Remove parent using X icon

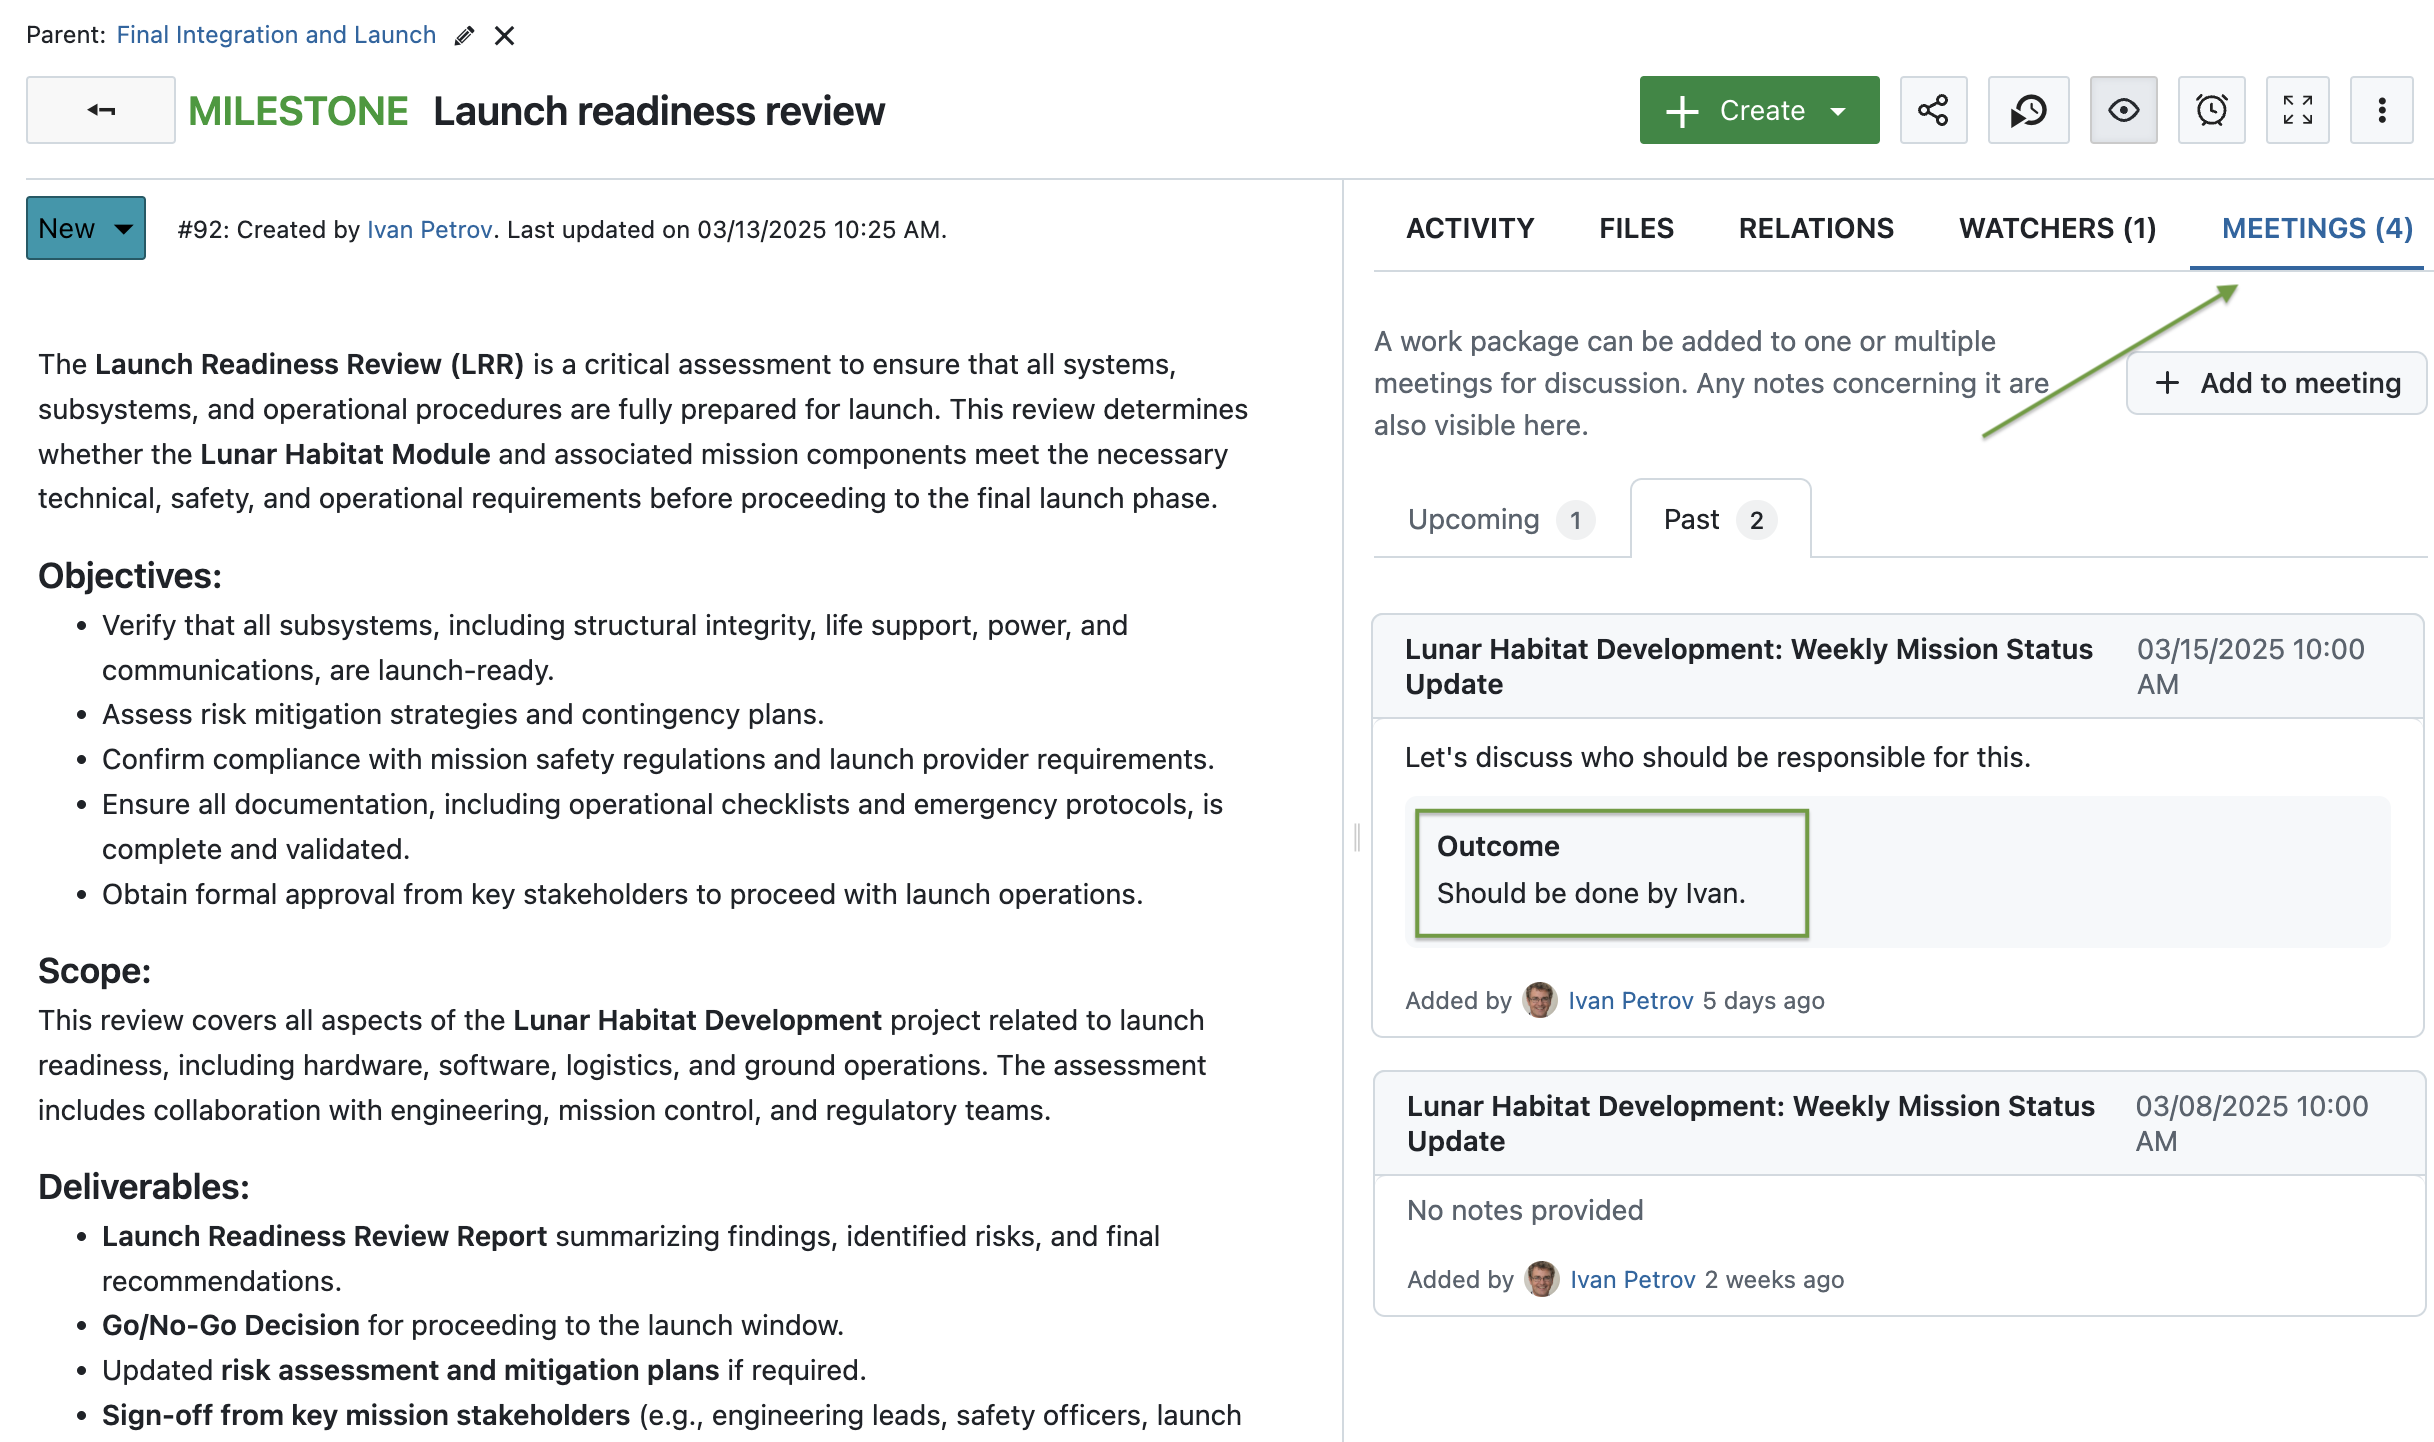coord(505,36)
